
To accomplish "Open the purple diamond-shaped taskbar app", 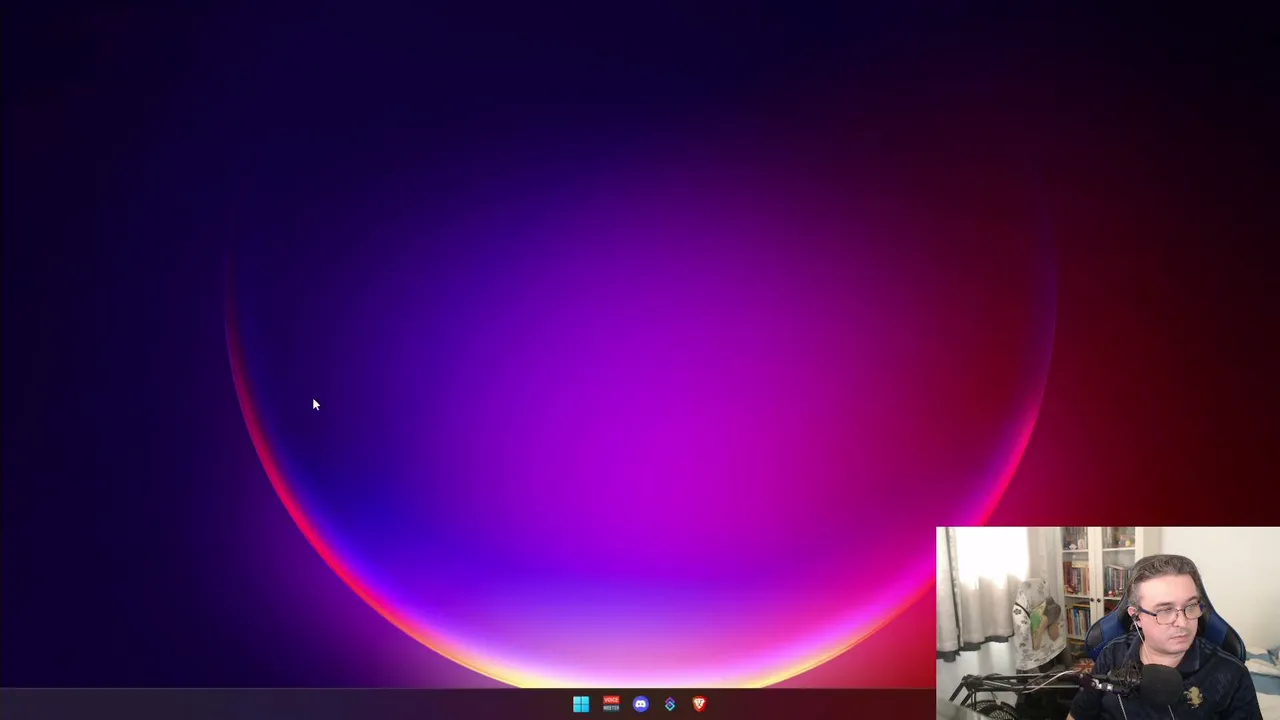I will pyautogui.click(x=670, y=704).
